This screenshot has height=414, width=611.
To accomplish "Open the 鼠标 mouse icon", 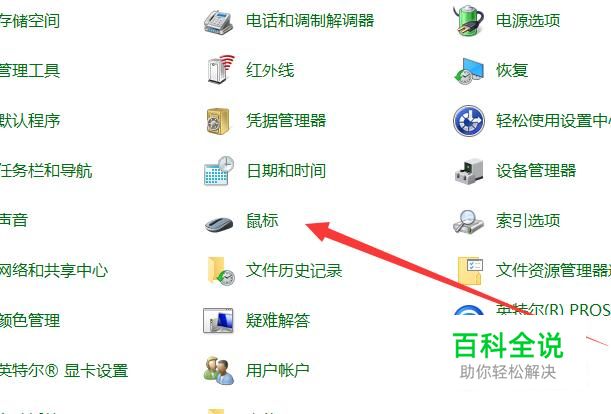I will tap(219, 223).
